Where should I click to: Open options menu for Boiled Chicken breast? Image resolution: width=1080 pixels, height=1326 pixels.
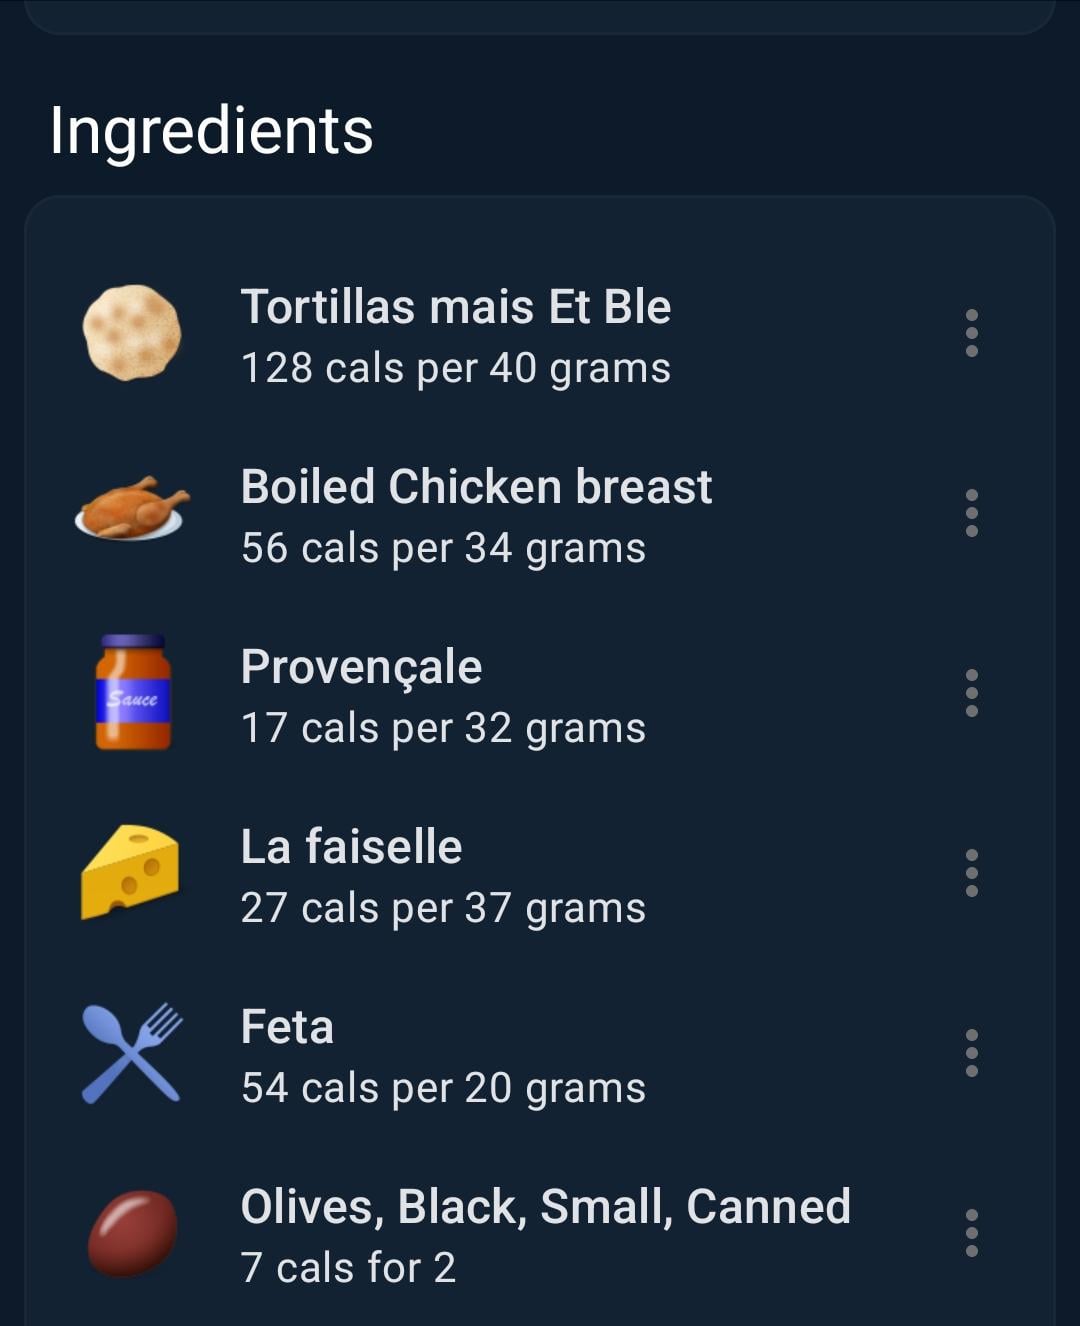[971, 513]
